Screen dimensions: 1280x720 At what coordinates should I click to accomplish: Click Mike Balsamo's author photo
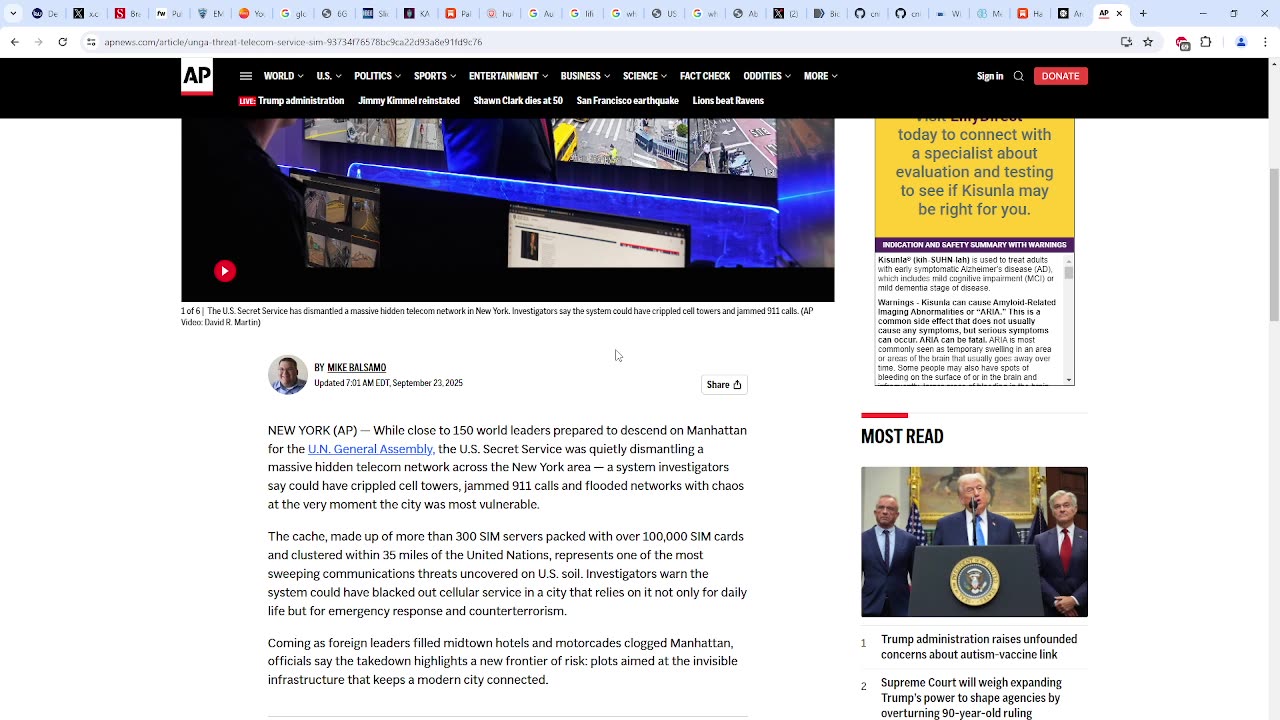288,375
